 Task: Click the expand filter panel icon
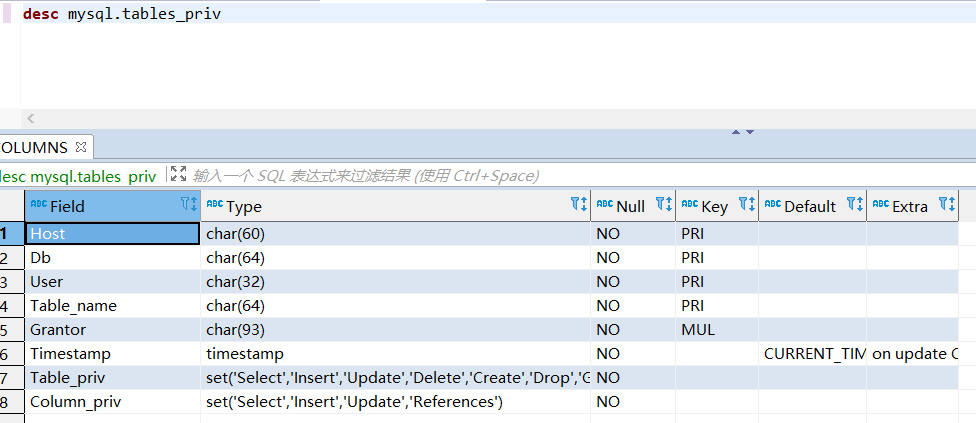(x=178, y=174)
